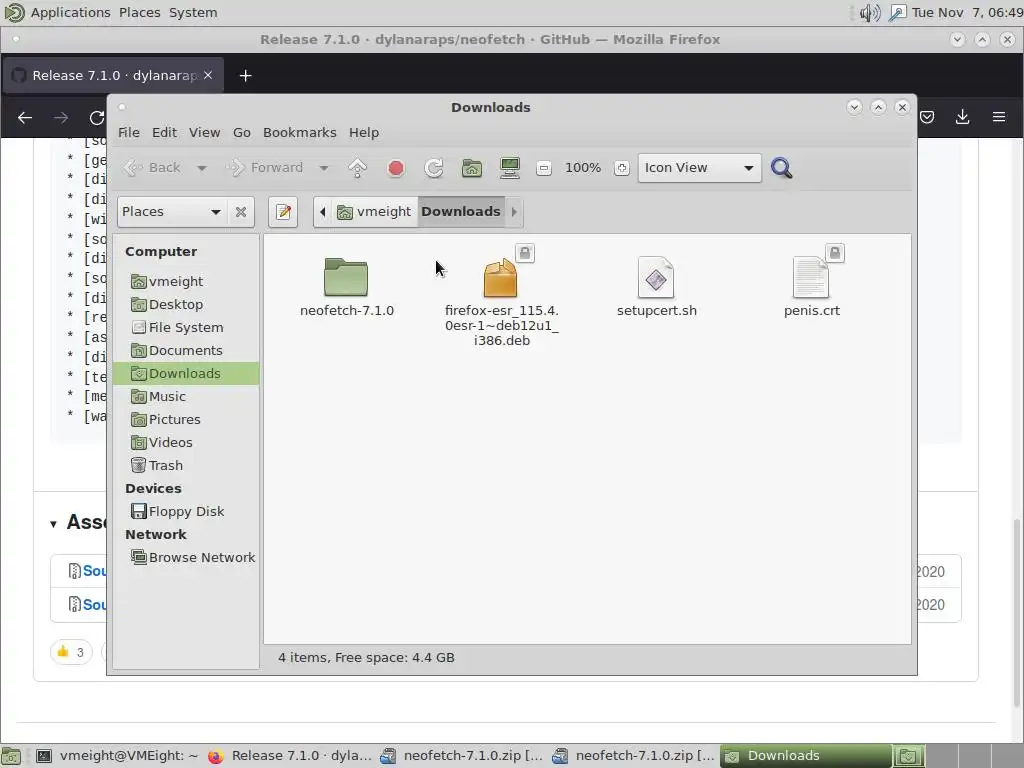
Task: Open the Edit menu
Action: (x=165, y=133)
